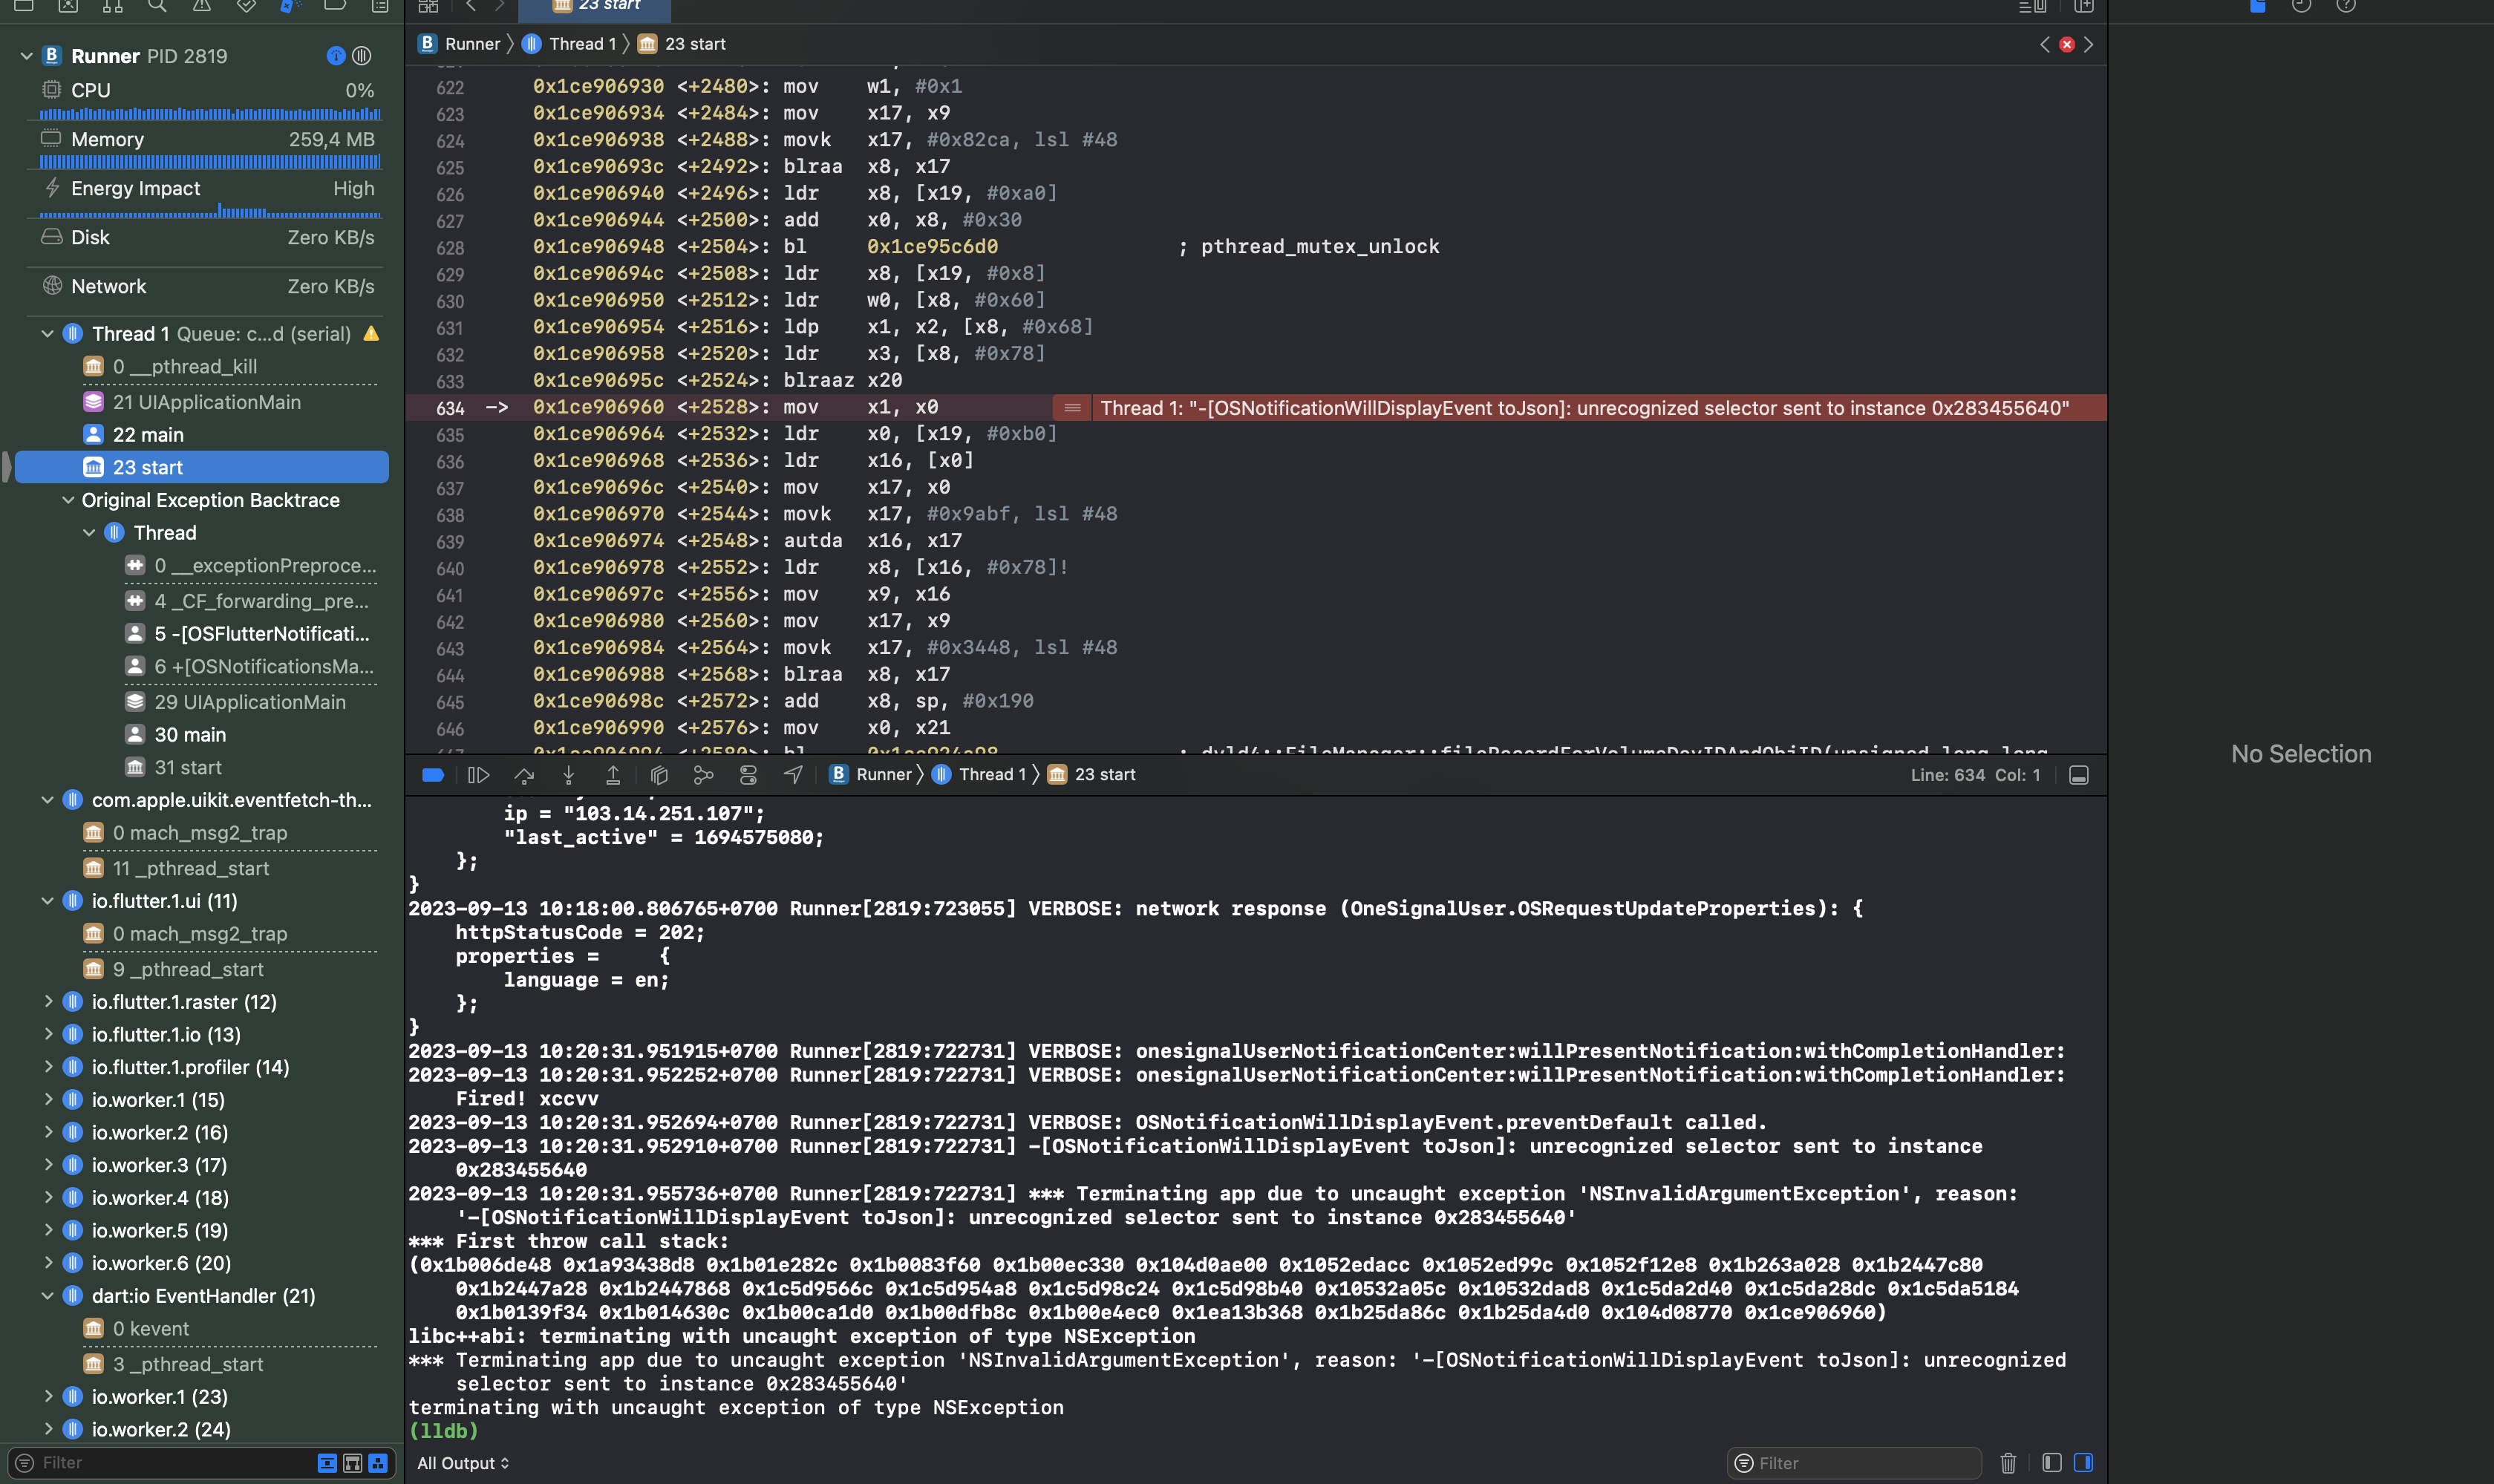2494x1484 pixels.
Task: Toggle Environment Overrides in the debug bar
Action: pyautogui.click(x=748, y=774)
